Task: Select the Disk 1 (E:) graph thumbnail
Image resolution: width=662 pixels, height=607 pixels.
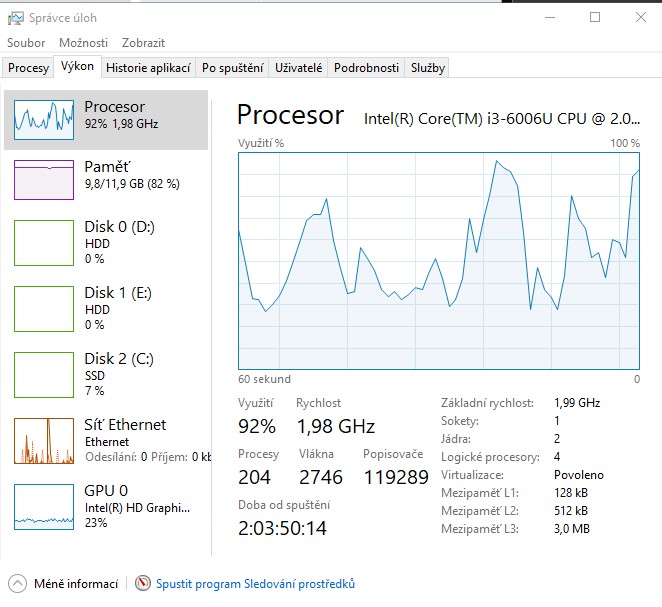Action: click(44, 309)
